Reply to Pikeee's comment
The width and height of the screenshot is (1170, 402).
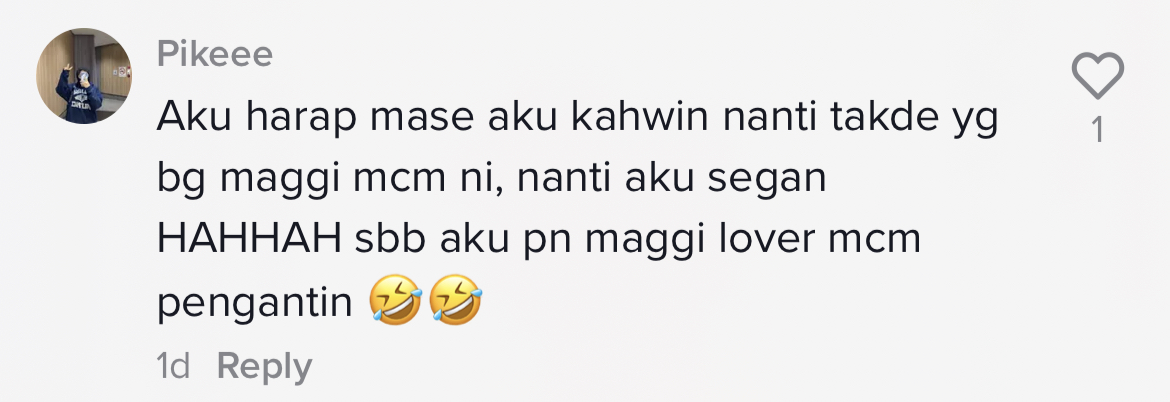264,367
